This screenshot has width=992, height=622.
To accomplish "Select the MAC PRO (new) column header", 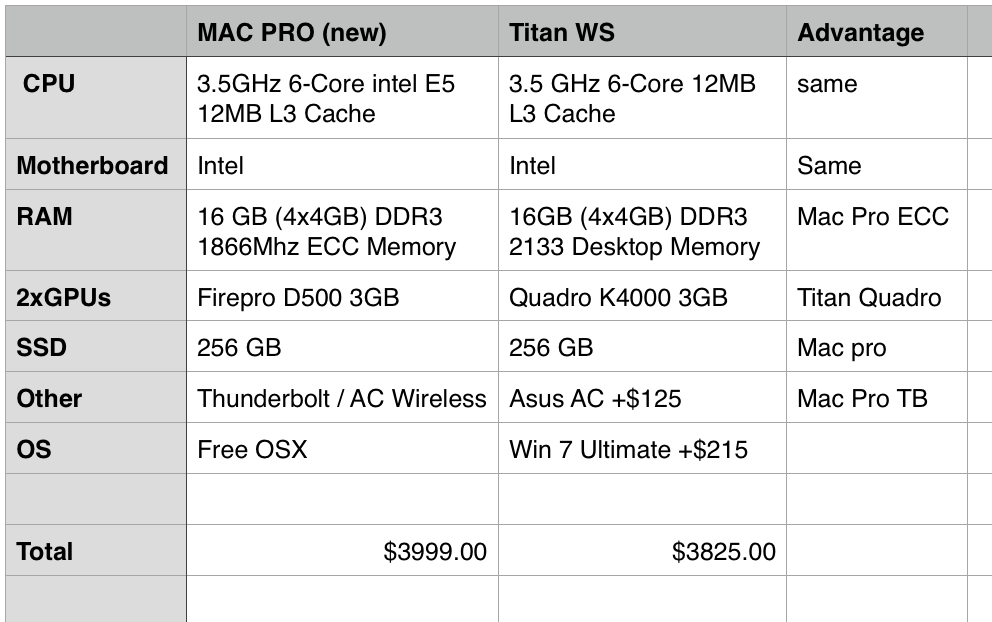I will pos(342,32).
